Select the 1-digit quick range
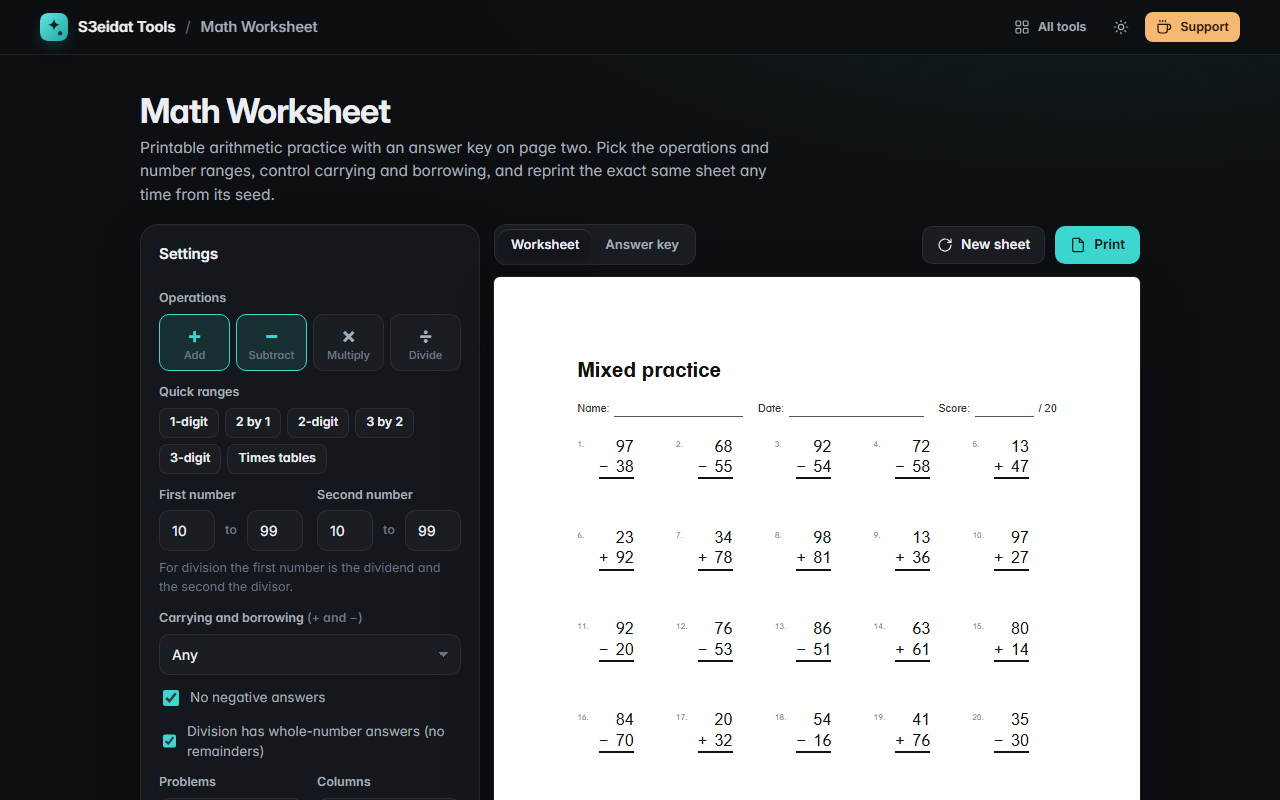 (189, 422)
